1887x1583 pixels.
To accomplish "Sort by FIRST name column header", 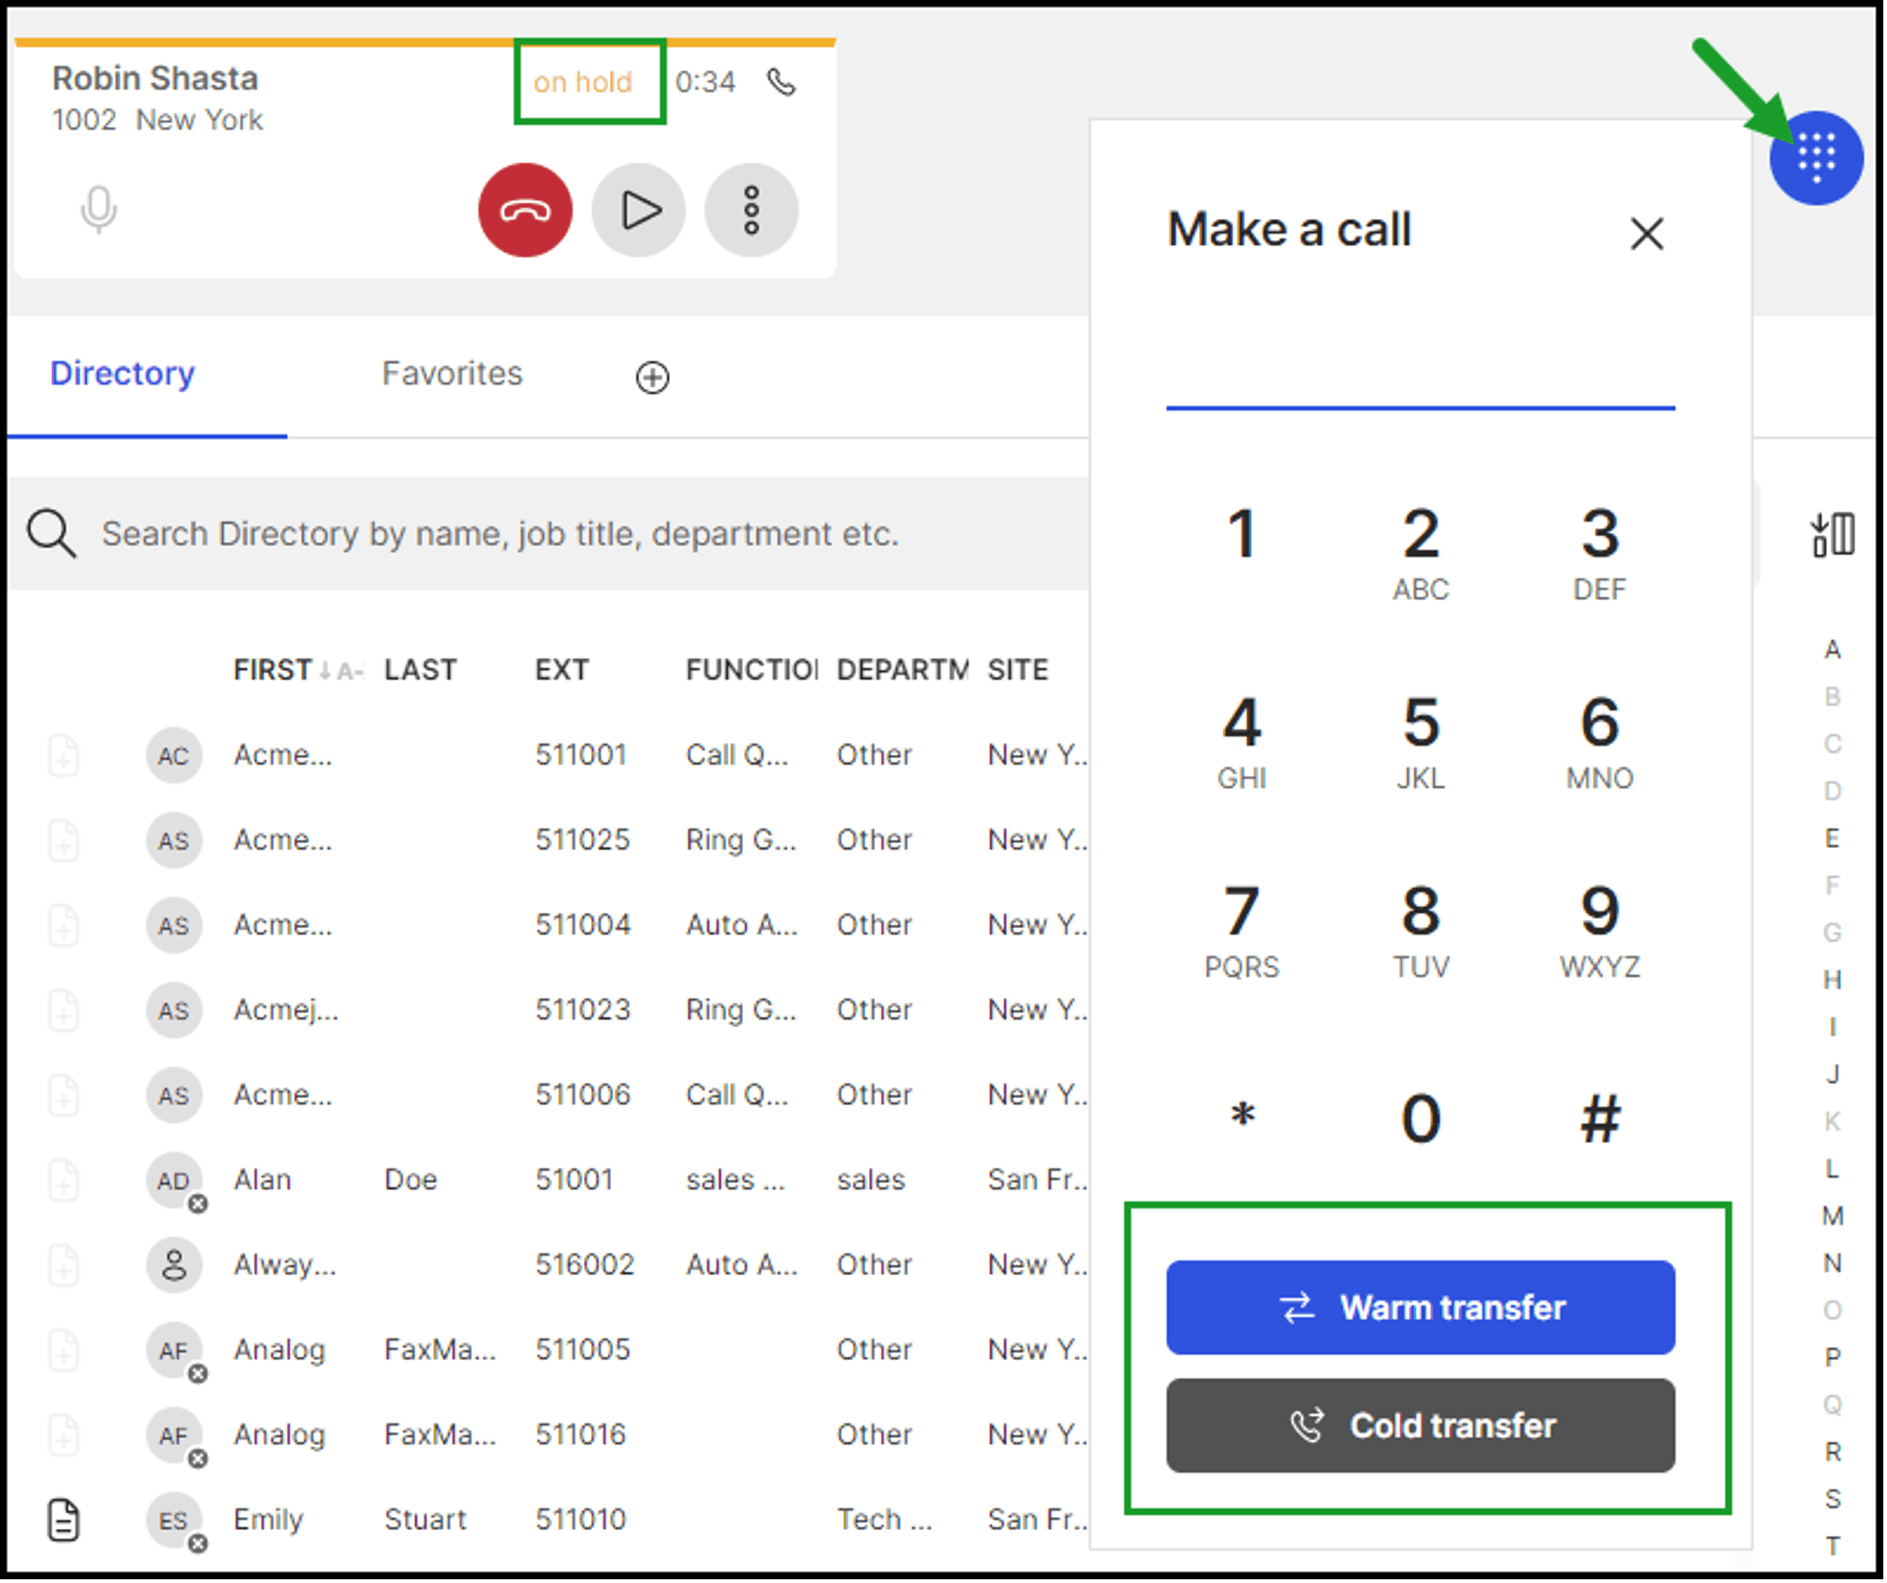I will (x=272, y=669).
